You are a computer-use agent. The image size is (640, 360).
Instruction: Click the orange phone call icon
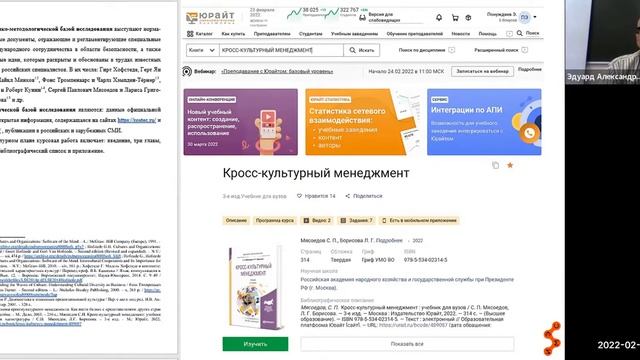click(529, 133)
